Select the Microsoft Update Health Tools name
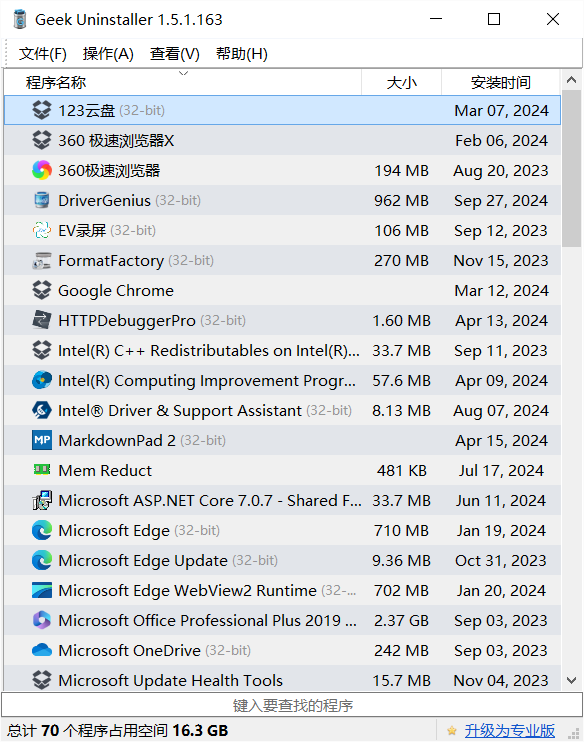This screenshot has height=742, width=584. (170, 680)
